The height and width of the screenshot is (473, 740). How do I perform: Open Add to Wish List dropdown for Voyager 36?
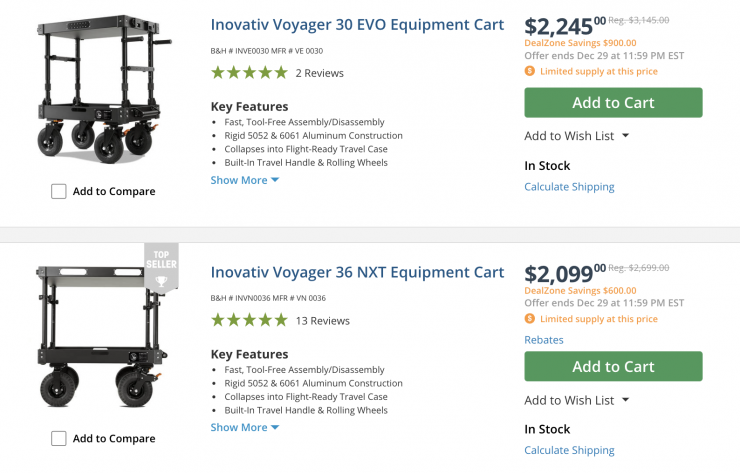(577, 400)
